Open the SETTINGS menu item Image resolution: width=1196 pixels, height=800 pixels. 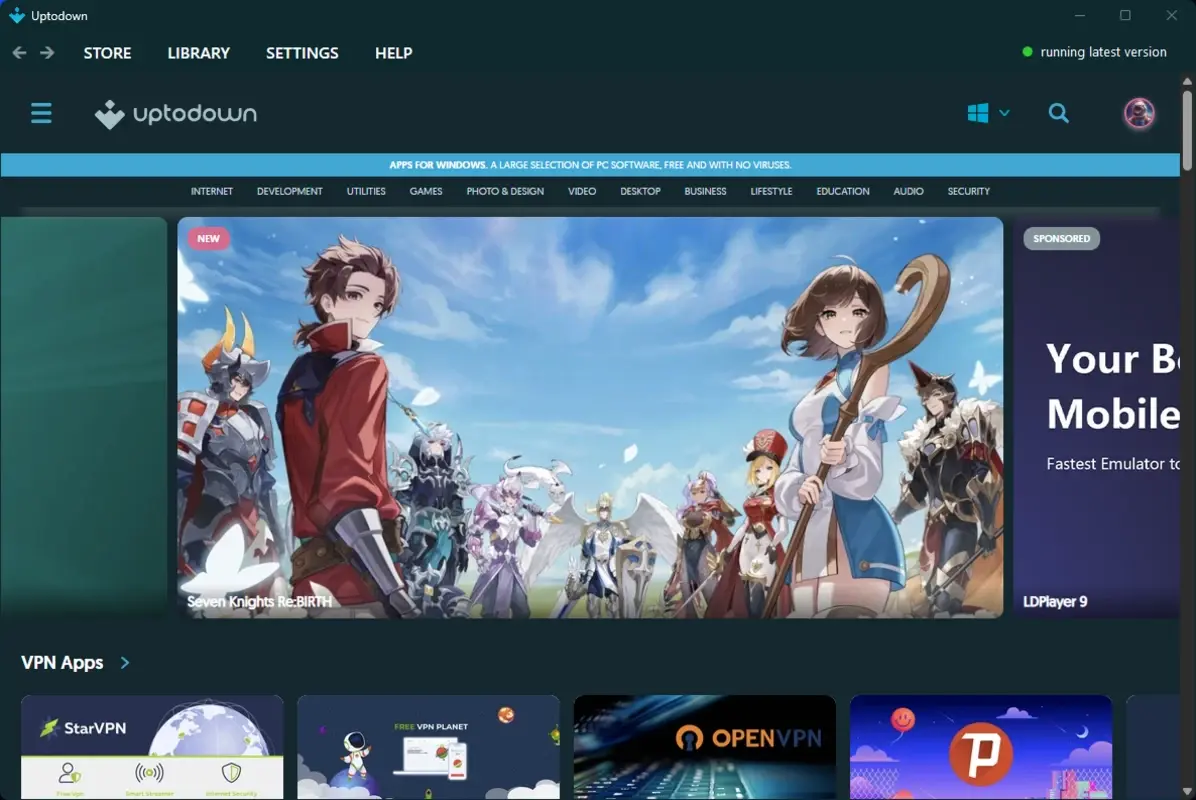tap(302, 53)
